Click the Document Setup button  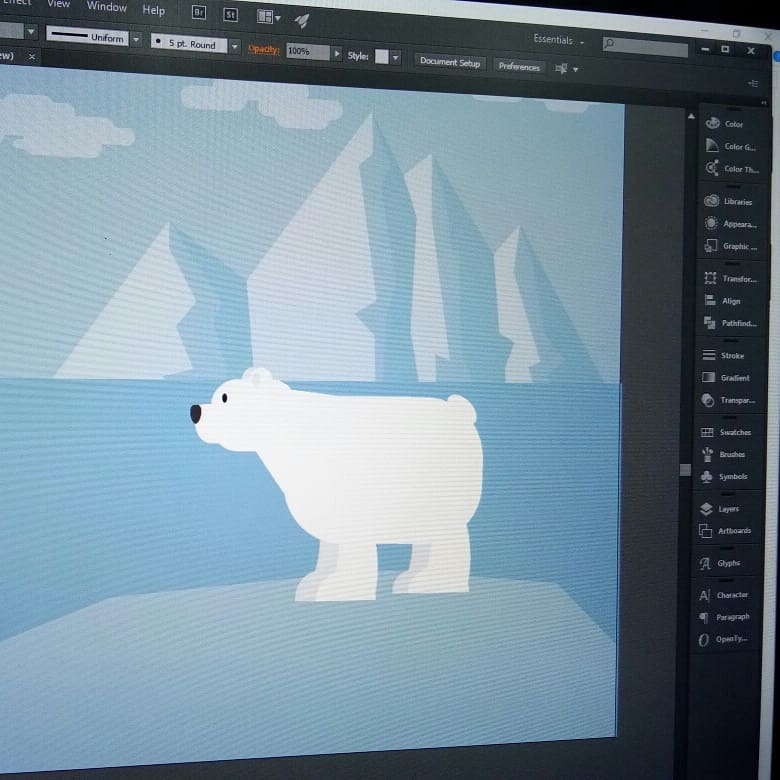tap(450, 62)
